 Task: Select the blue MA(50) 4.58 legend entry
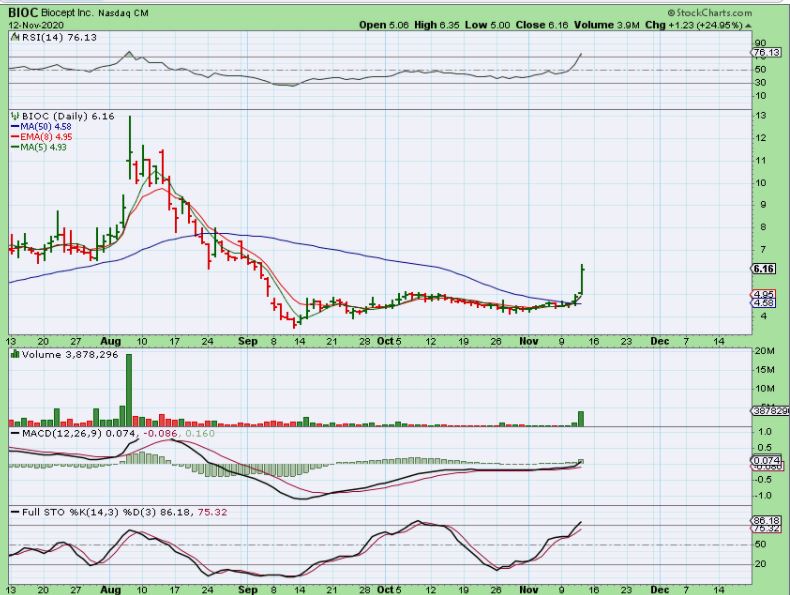41,126
